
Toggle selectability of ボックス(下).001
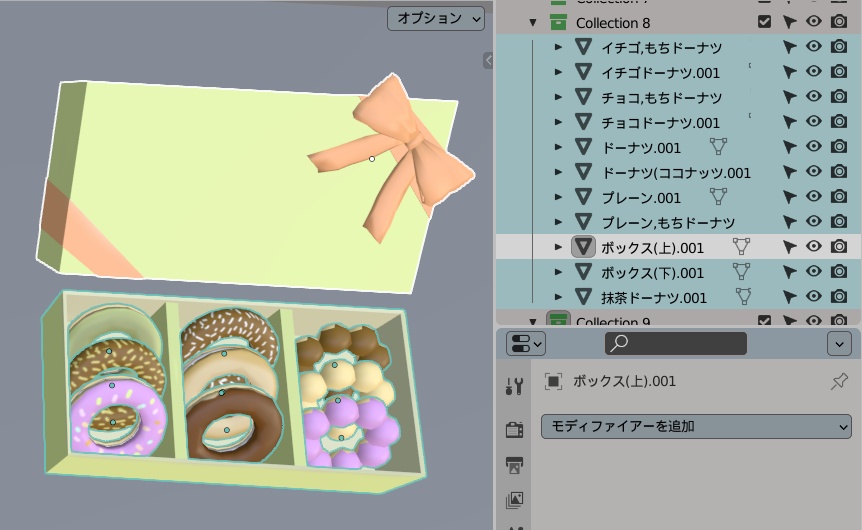[x=789, y=272]
